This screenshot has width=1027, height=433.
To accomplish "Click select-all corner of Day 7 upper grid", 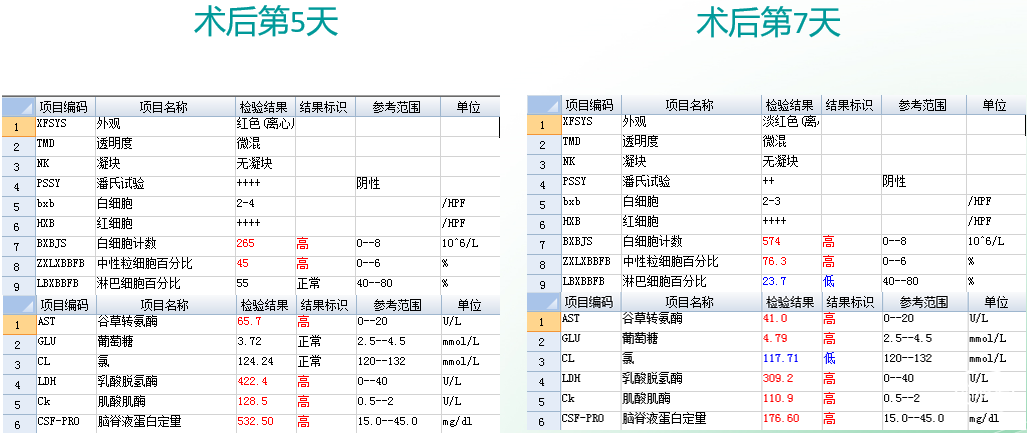I will coord(544,105).
